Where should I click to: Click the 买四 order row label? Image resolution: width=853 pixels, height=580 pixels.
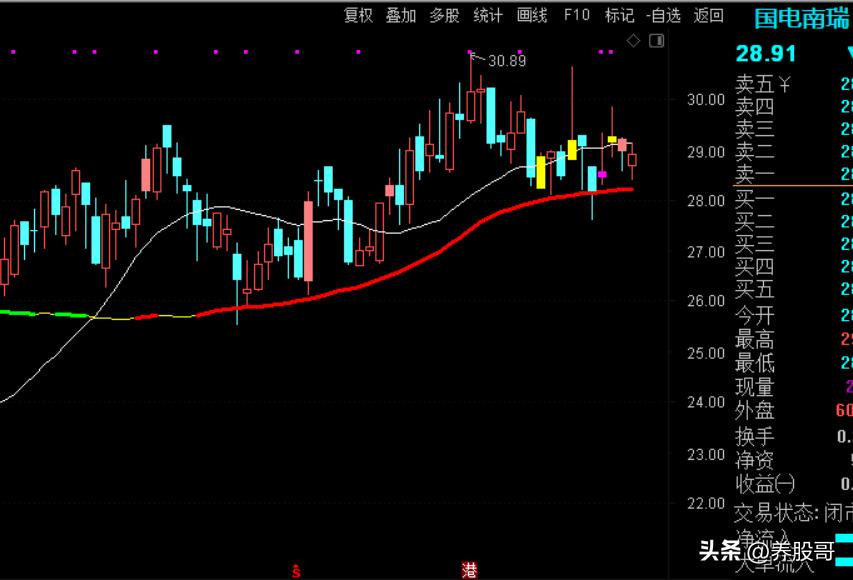(x=755, y=267)
